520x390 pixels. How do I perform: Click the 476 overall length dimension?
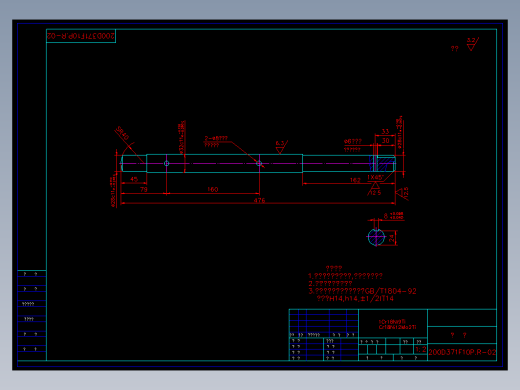pyautogui.click(x=259, y=200)
